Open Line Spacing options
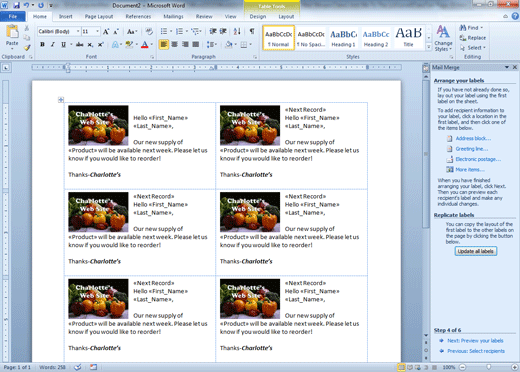The height and width of the screenshot is (372, 520). pyautogui.click(x=211, y=44)
